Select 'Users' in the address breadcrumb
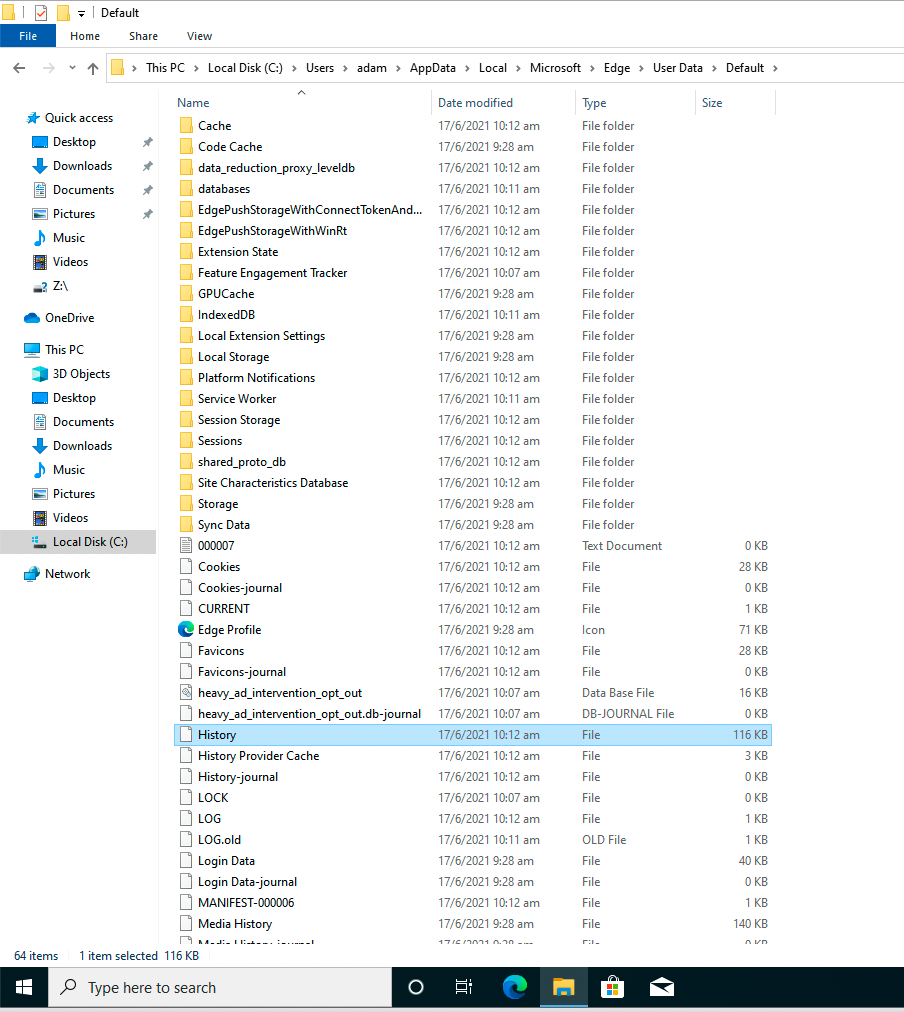Screen dimensions: 904x1012 (320, 68)
